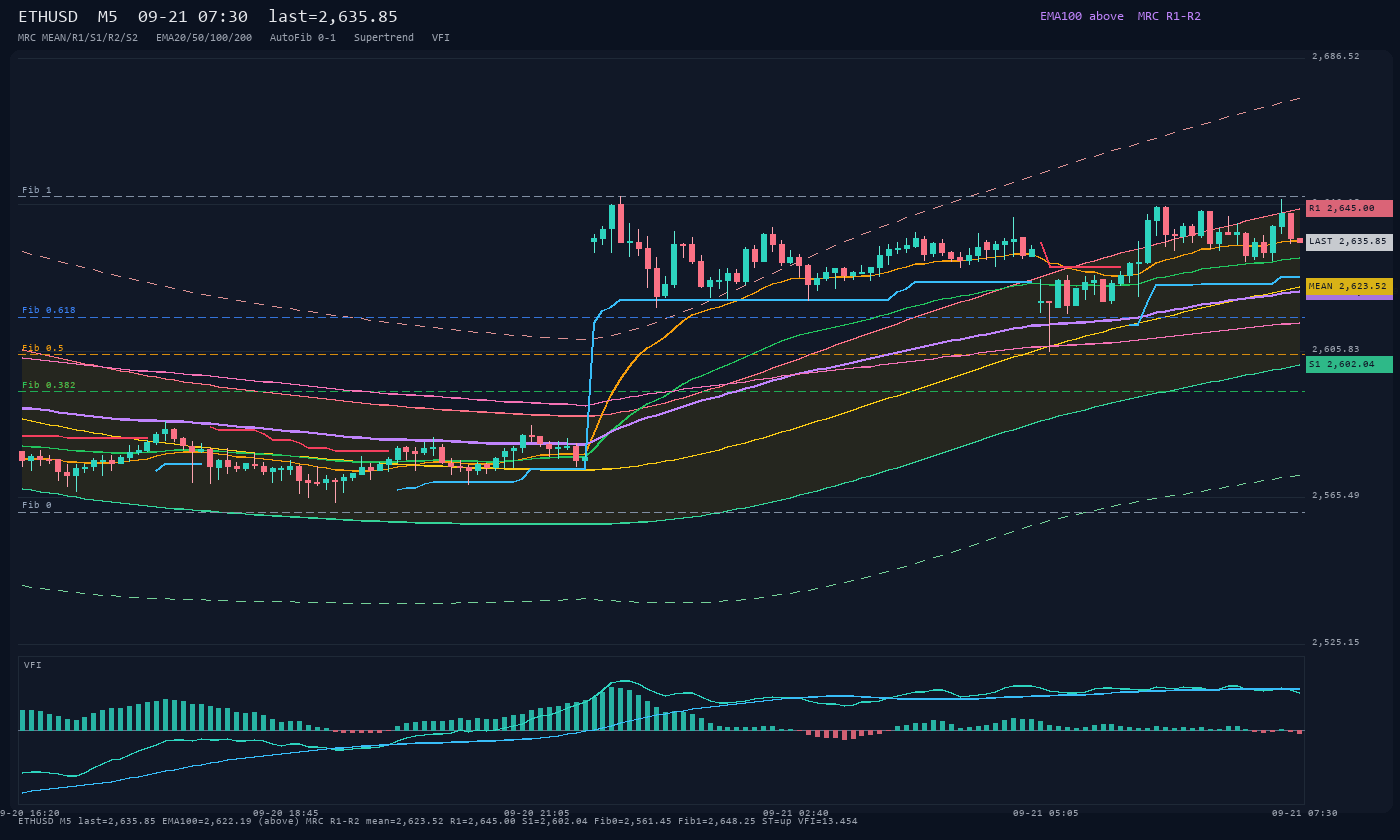Click the 09-20 21:05 time axis label
The image size is (1400, 840).
pyautogui.click(x=537, y=813)
